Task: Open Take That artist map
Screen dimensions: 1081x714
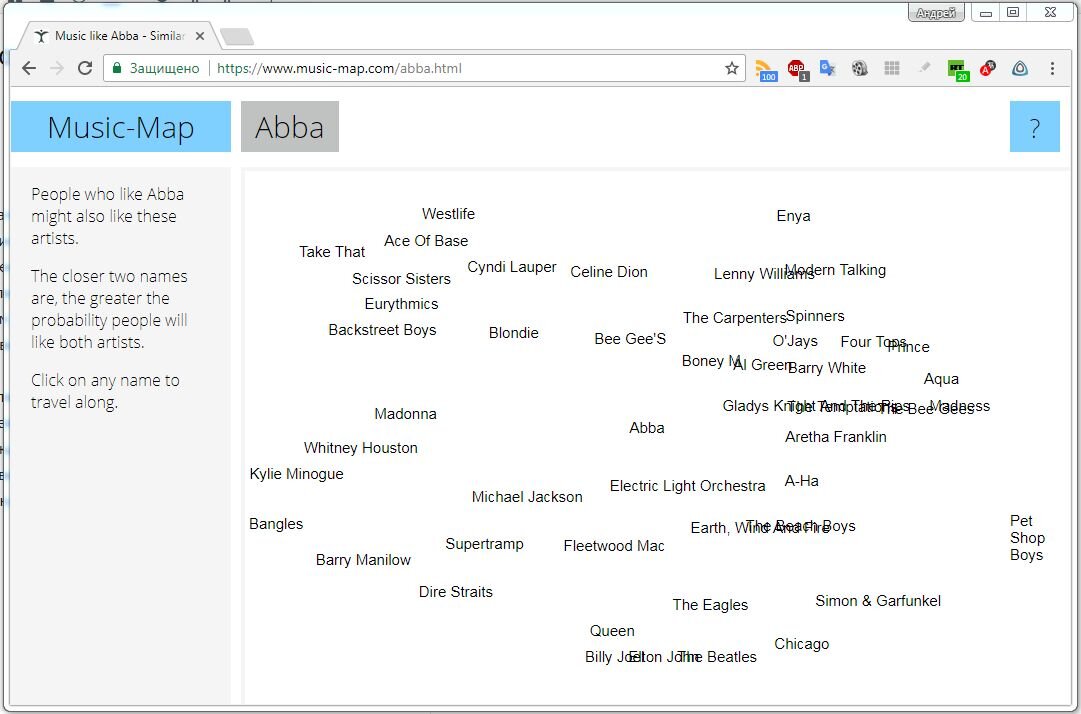Action: pyautogui.click(x=332, y=252)
